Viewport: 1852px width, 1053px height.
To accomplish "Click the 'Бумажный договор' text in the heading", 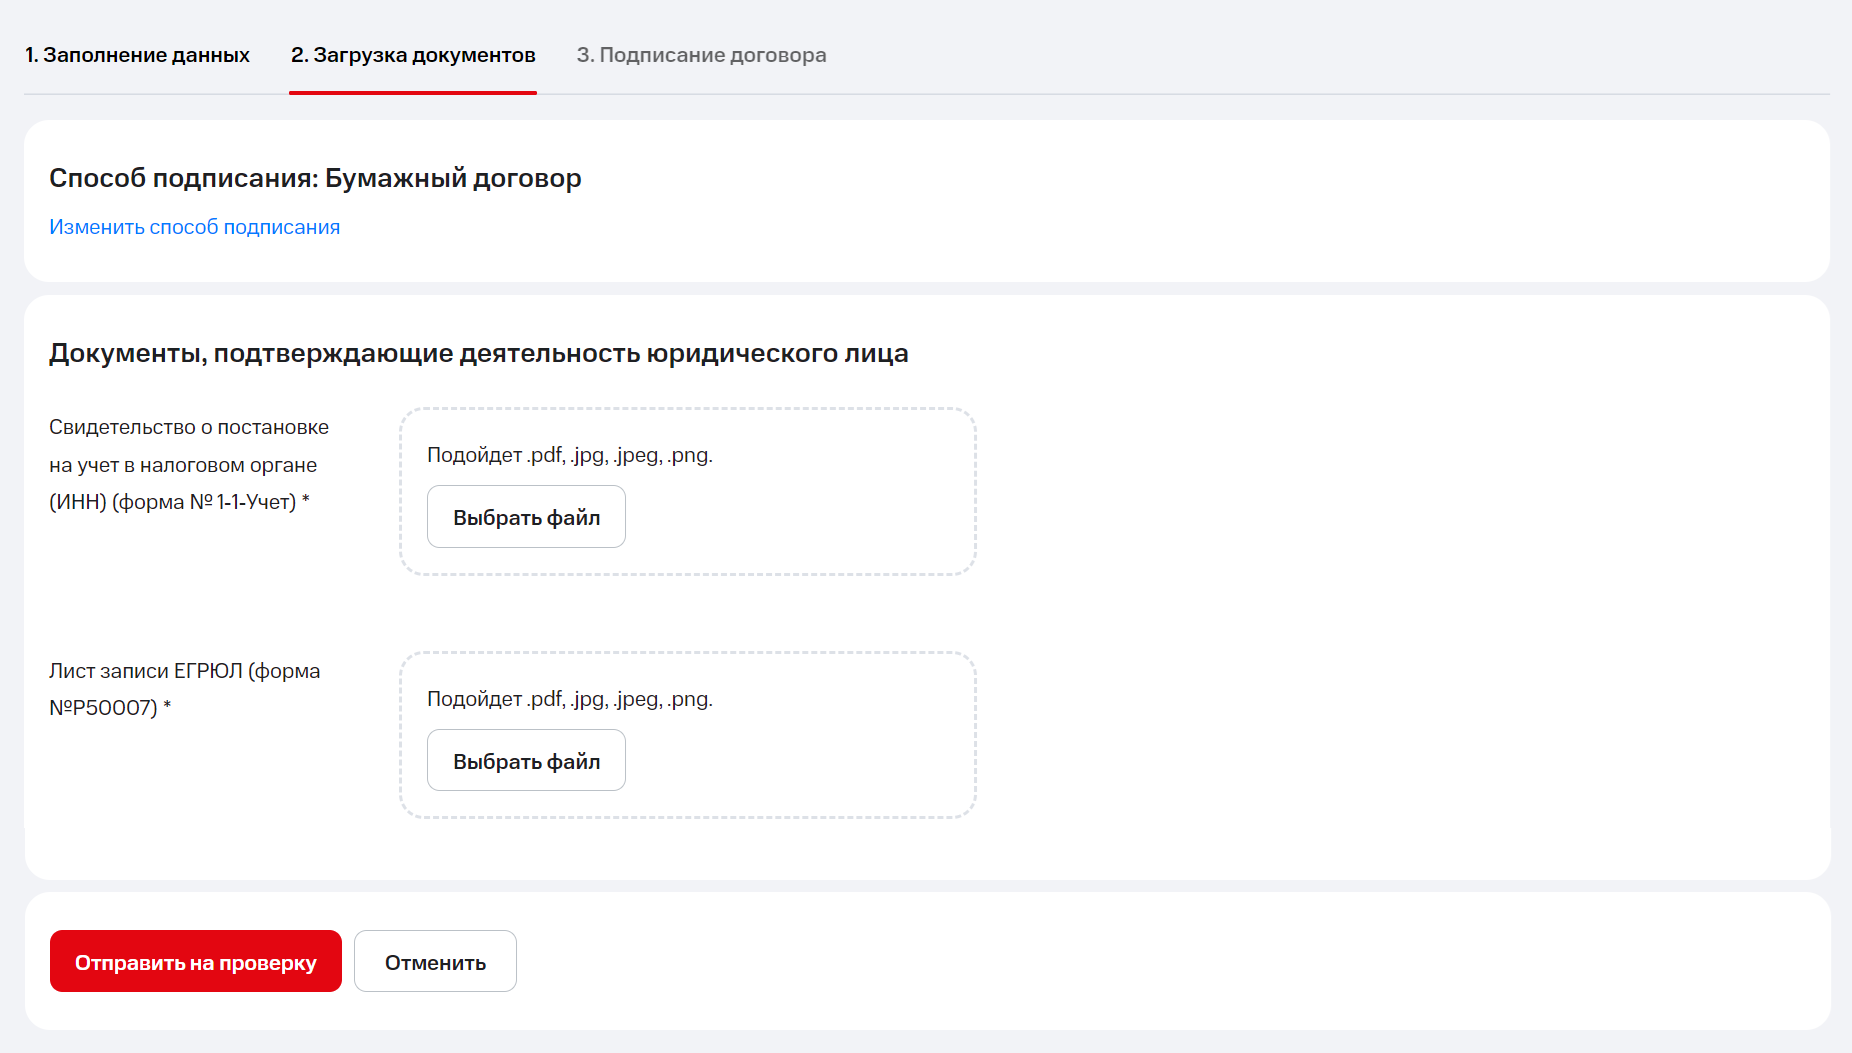I will [x=453, y=178].
